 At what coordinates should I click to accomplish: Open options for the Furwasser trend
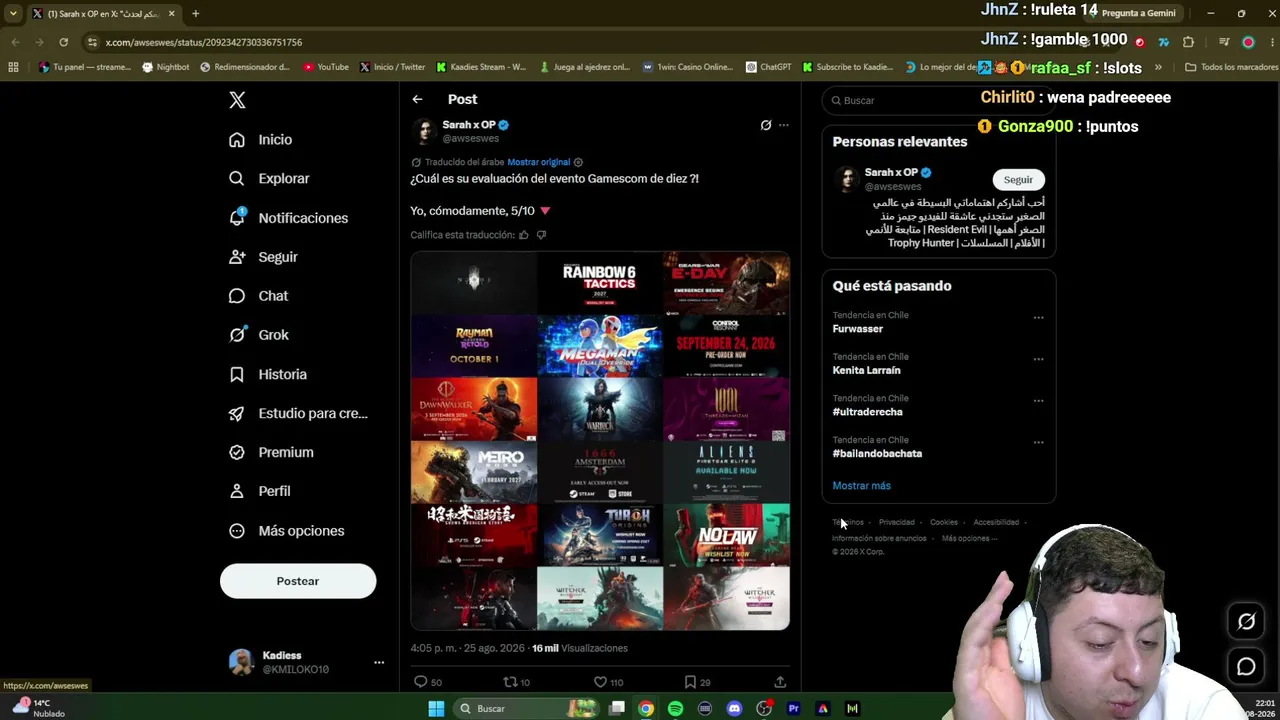click(1038, 318)
